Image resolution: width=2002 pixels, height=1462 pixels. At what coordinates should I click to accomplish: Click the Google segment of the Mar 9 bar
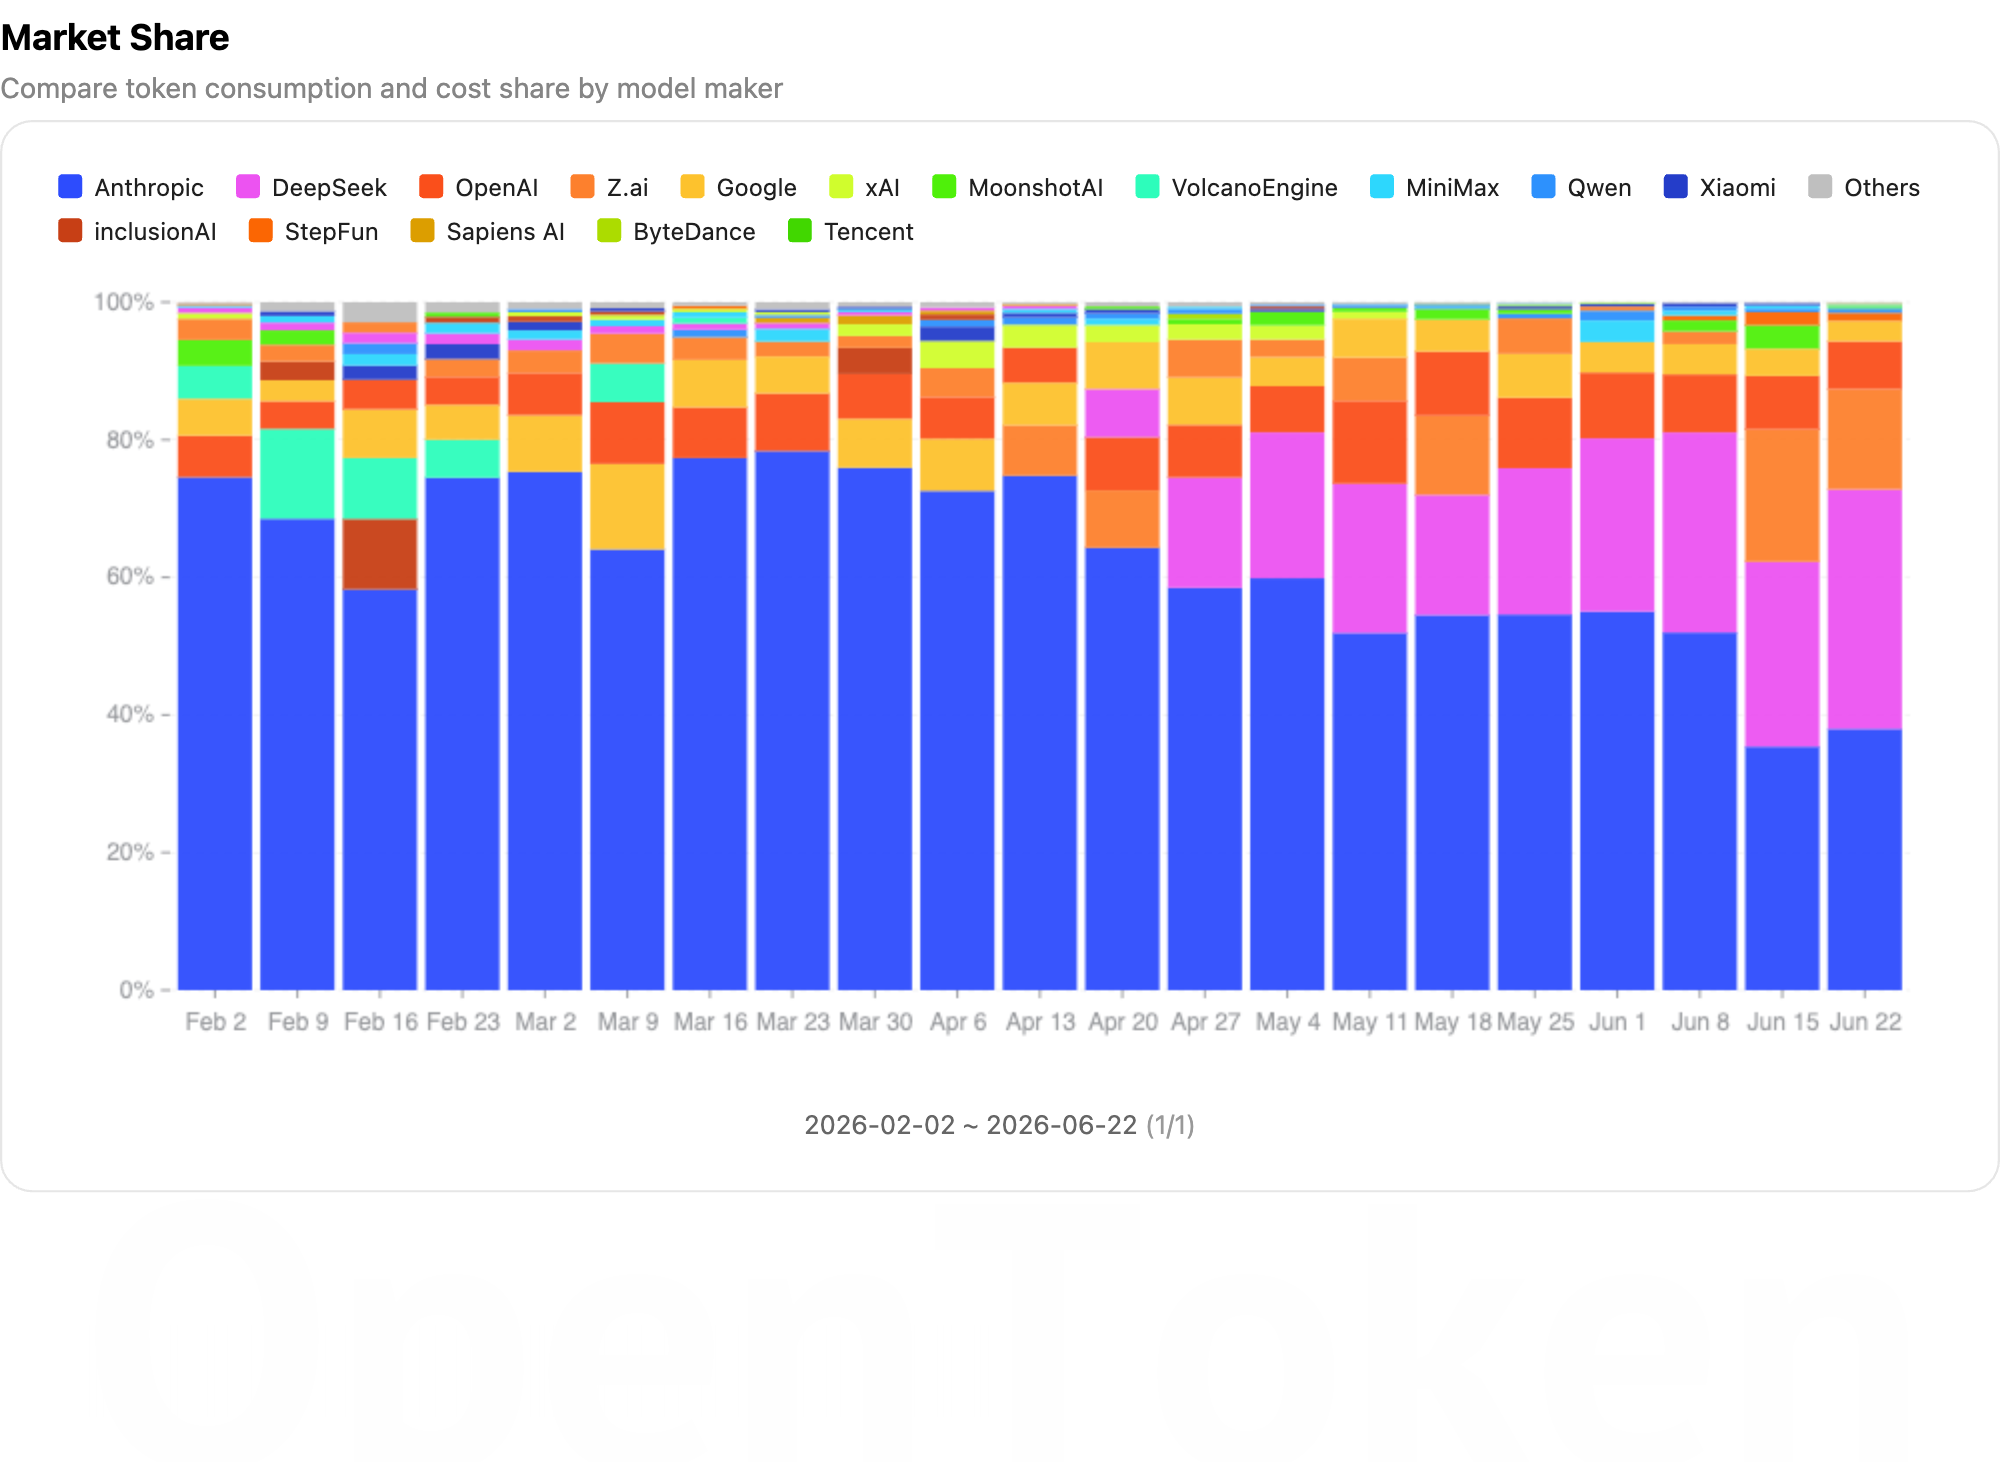[627, 507]
